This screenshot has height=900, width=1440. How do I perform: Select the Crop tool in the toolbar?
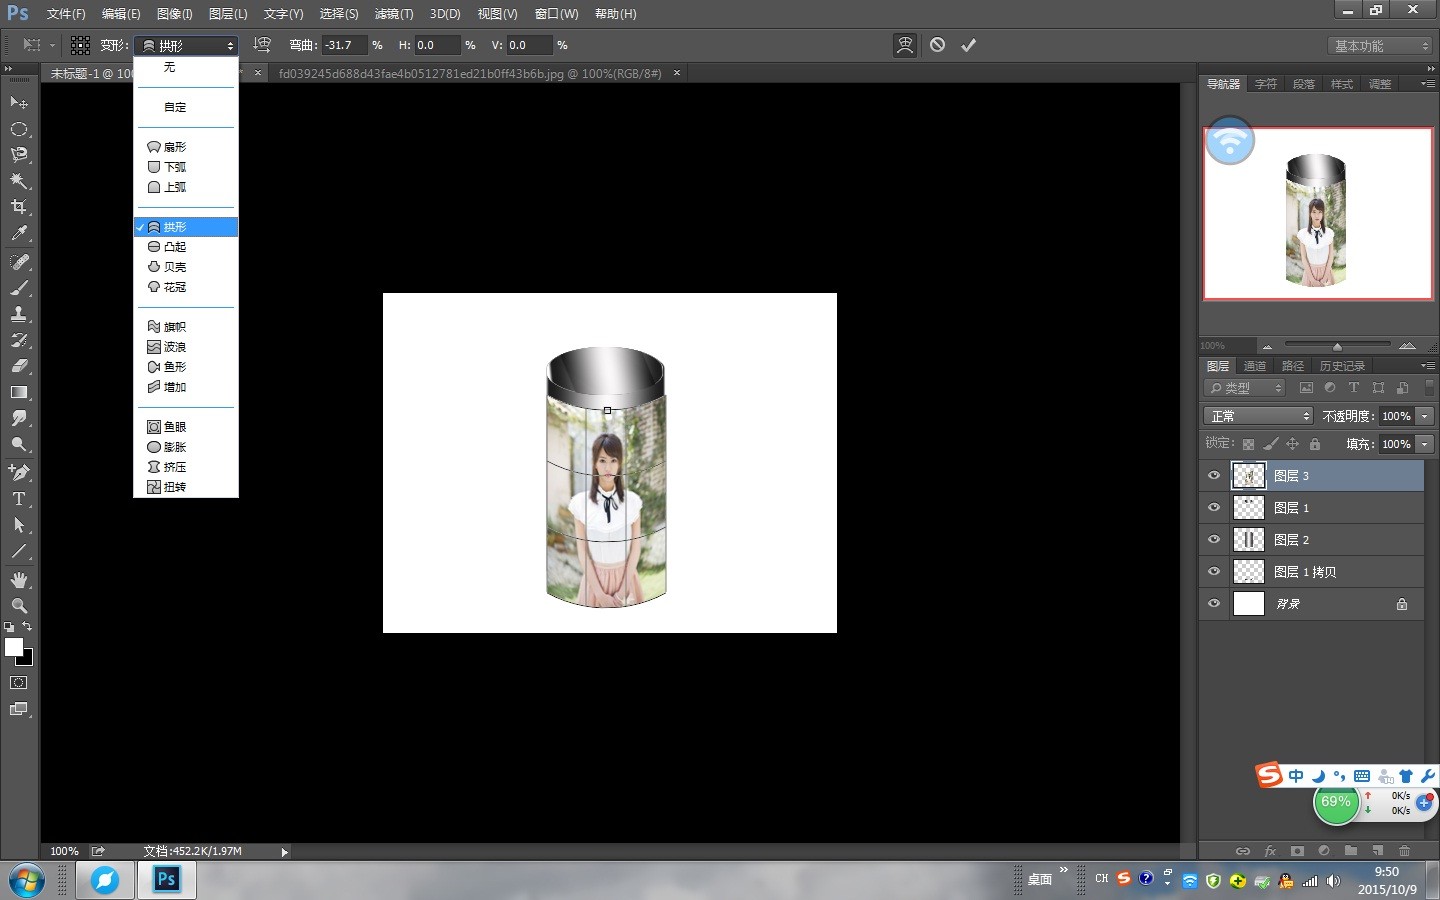point(19,207)
